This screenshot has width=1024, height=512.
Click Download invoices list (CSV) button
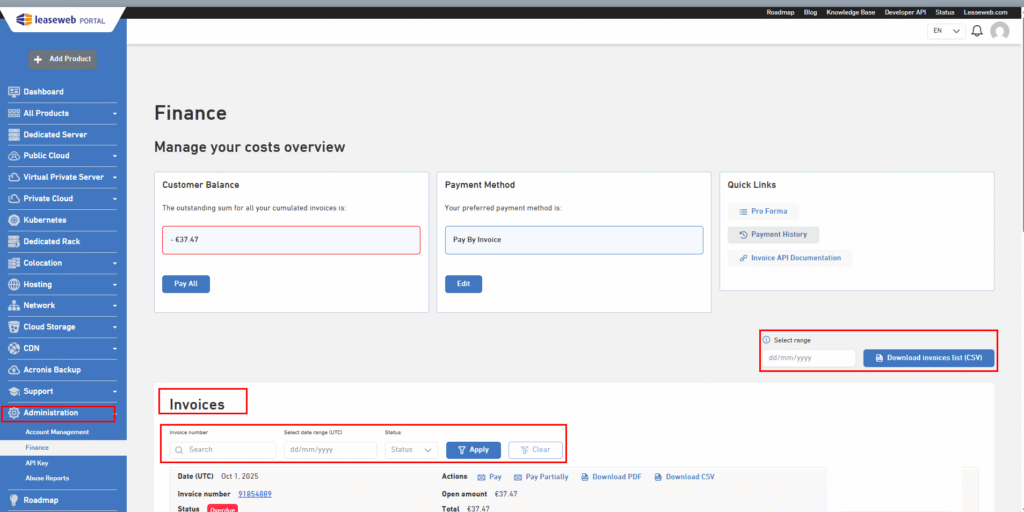pyautogui.click(x=929, y=358)
